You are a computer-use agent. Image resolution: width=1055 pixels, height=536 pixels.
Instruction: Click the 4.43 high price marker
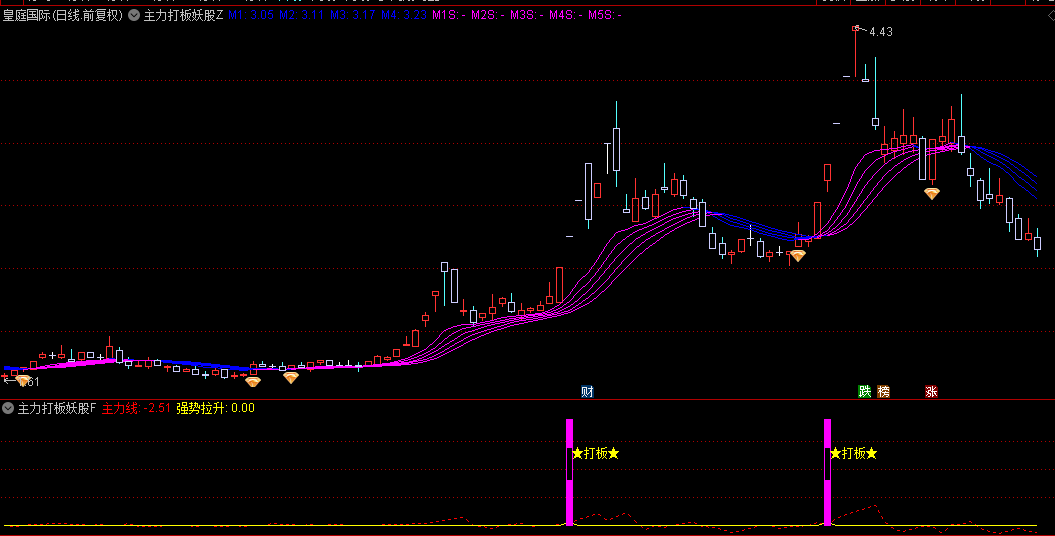pyautogui.click(x=880, y=32)
